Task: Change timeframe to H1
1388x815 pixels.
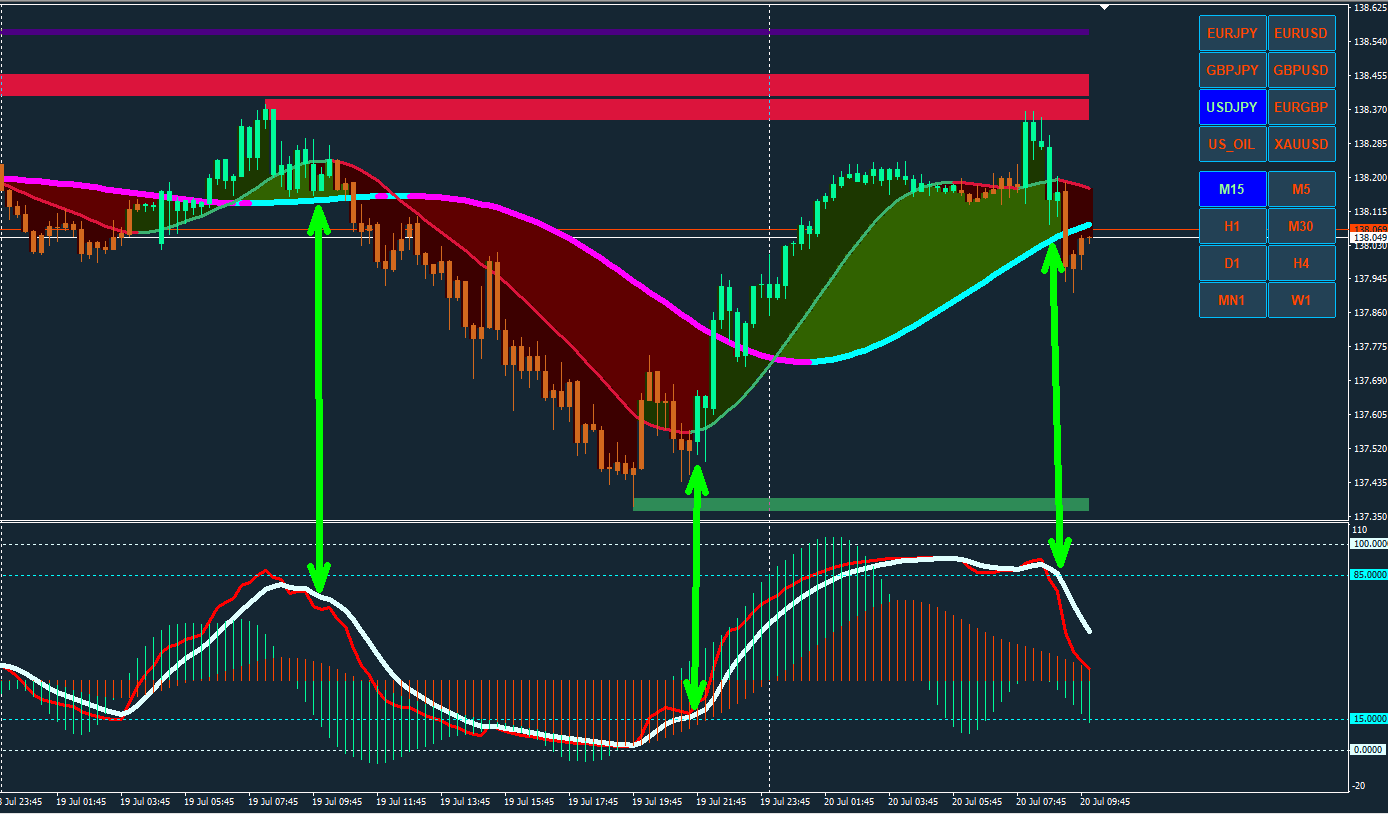Action: pos(1232,226)
